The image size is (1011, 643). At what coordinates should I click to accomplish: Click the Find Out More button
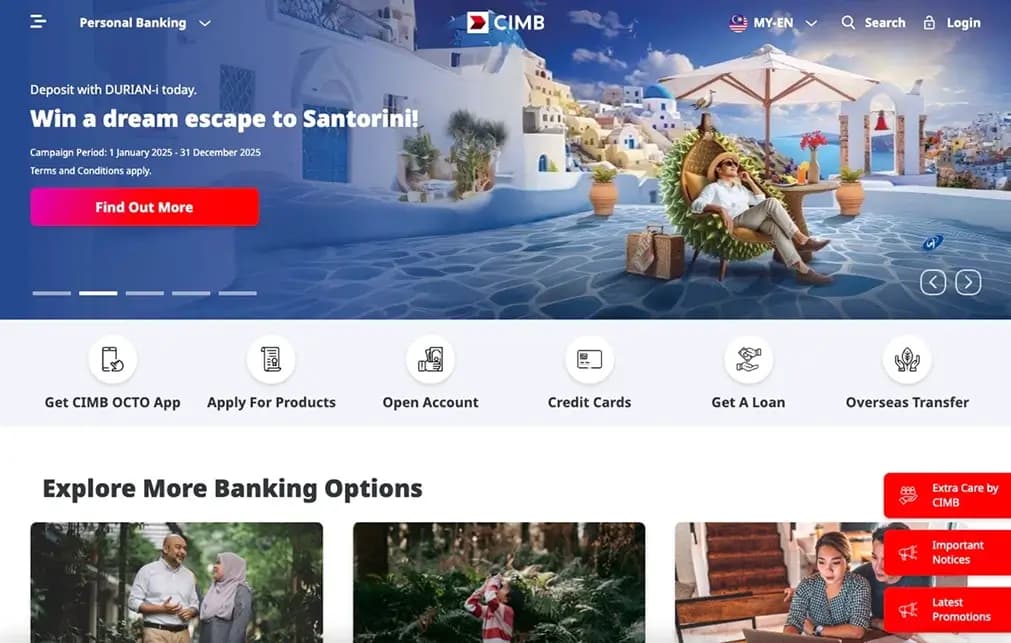point(144,207)
